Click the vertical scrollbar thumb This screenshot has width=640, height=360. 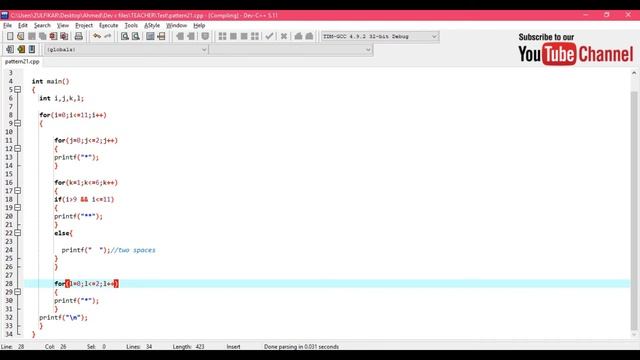tap(634, 210)
